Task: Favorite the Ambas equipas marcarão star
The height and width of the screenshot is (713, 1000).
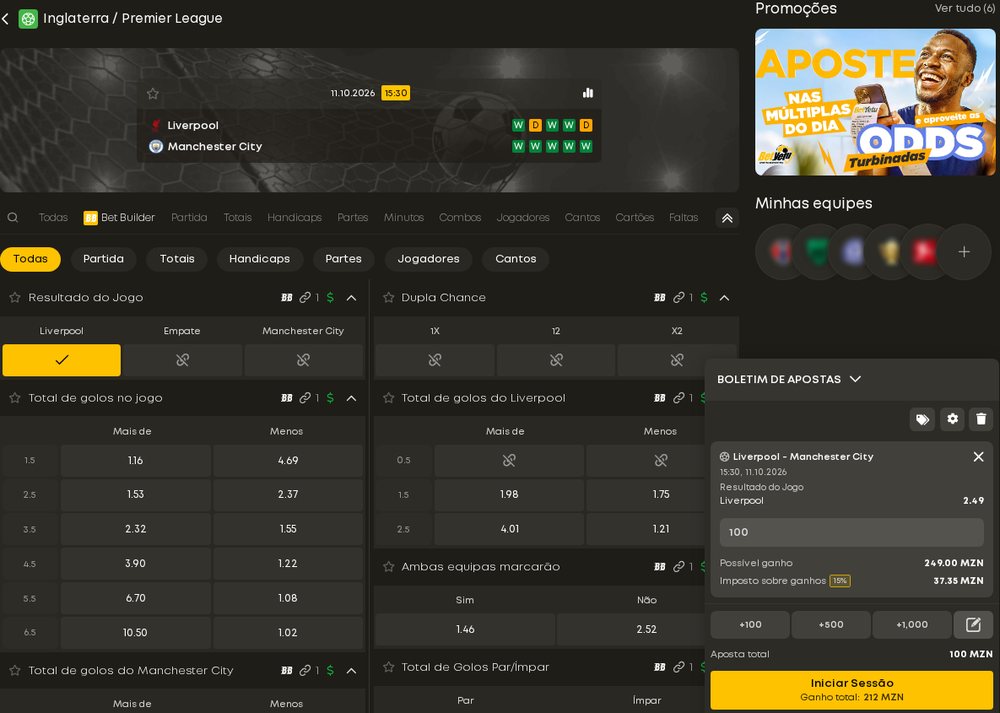Action: click(388, 566)
